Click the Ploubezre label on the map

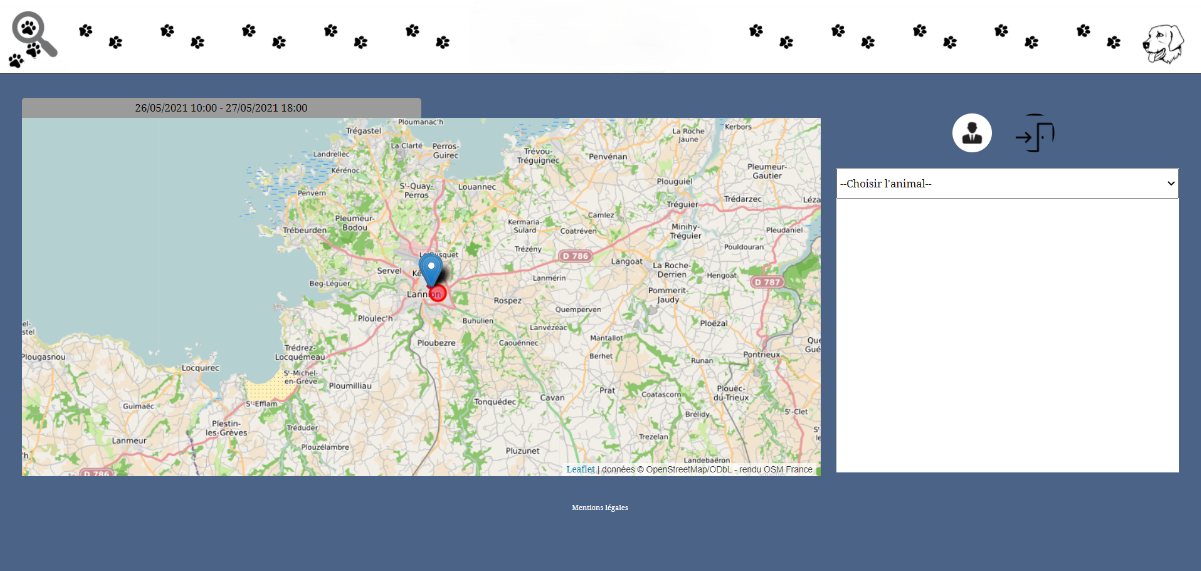point(437,341)
